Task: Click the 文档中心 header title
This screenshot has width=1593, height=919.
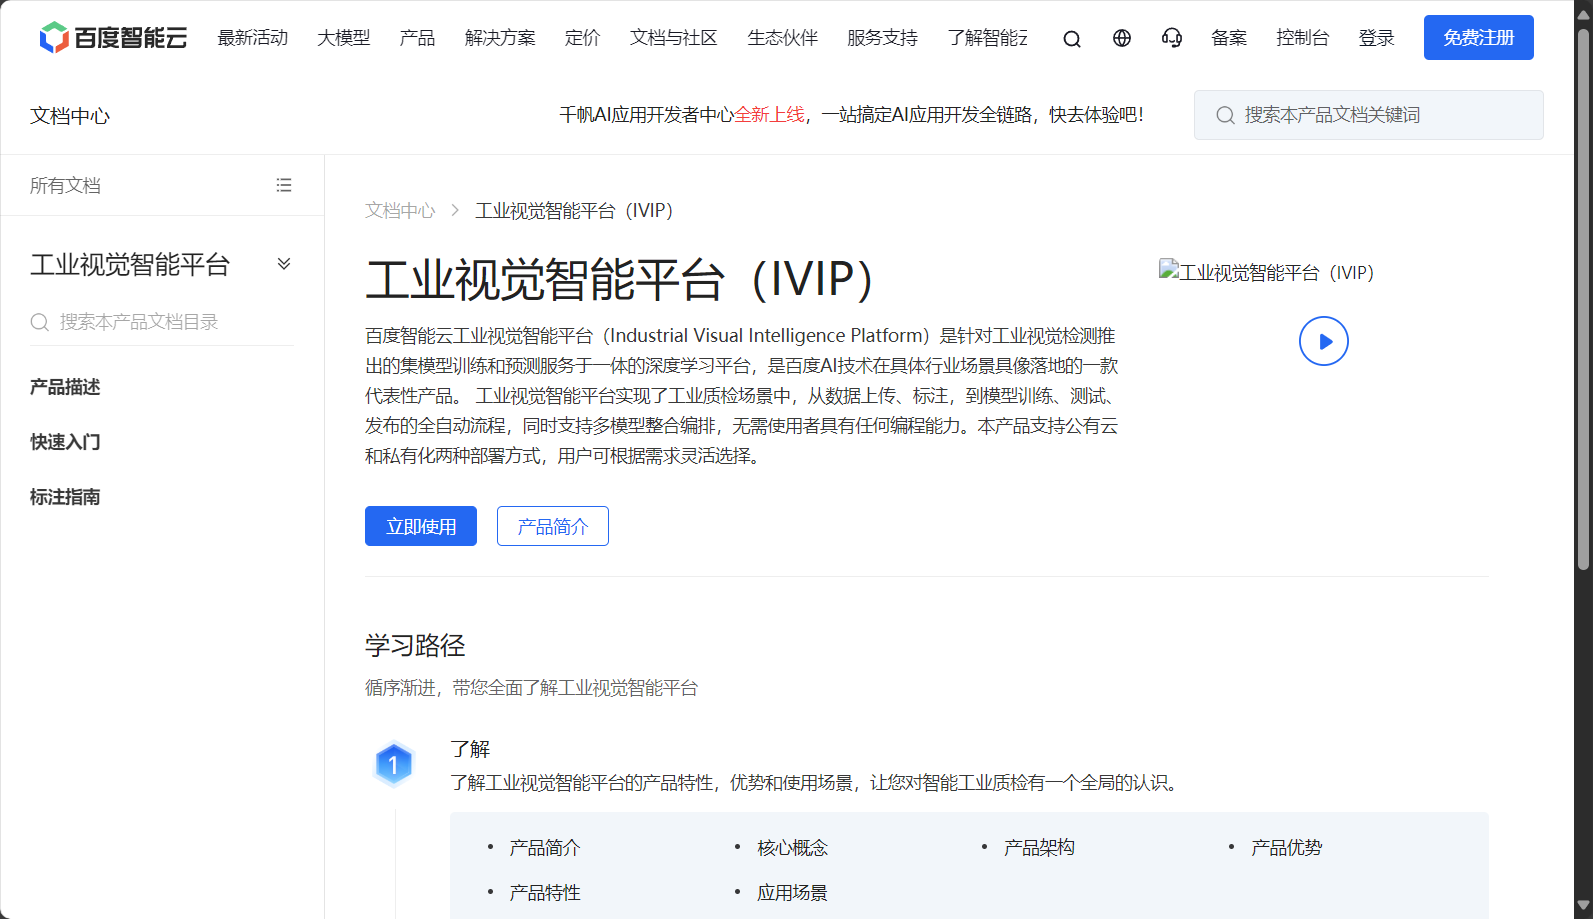Action: tap(70, 116)
